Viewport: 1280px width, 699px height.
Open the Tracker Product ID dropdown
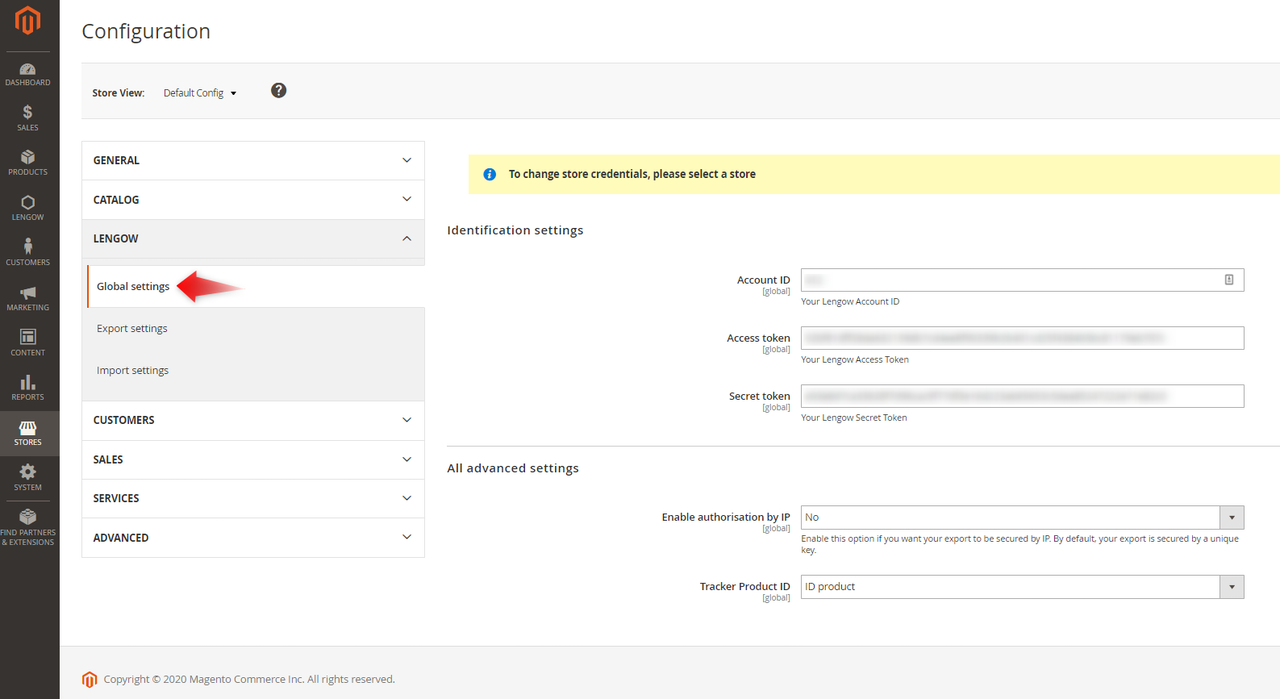click(1022, 587)
